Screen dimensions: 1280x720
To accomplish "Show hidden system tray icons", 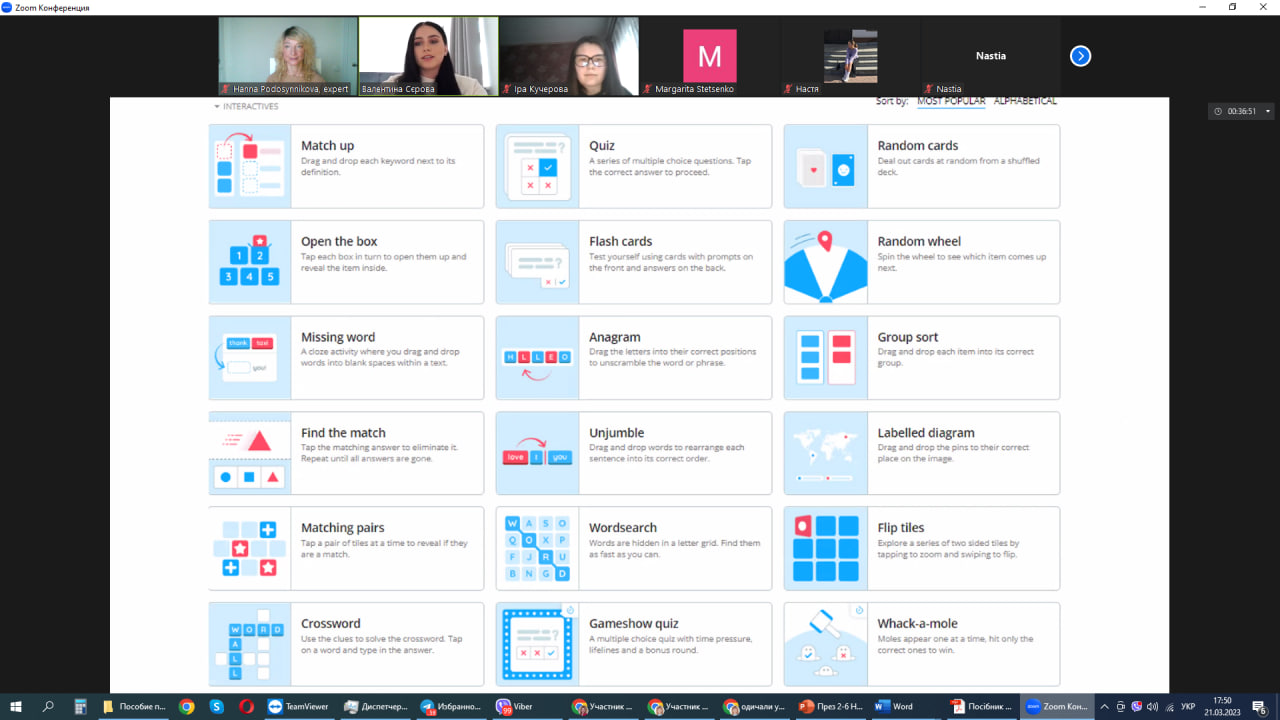I will click(x=1104, y=706).
